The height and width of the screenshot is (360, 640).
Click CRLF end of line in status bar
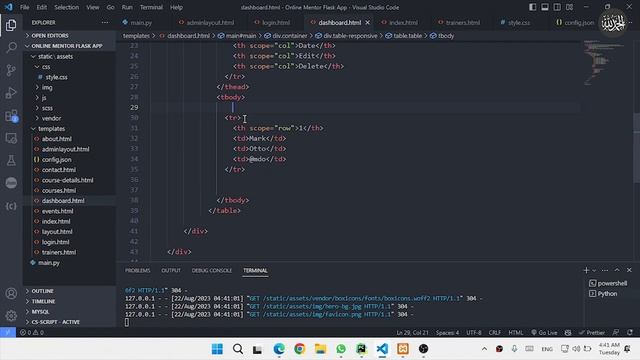coord(495,332)
